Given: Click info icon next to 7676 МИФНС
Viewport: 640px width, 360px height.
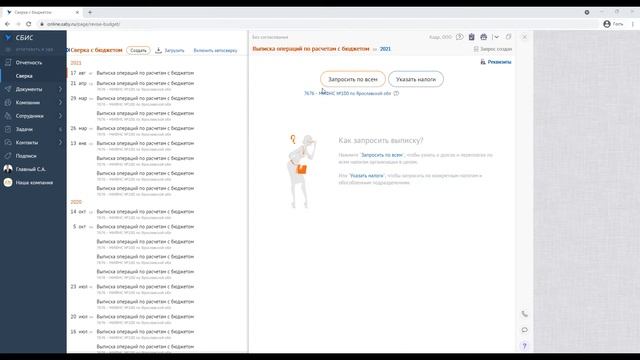Looking at the screenshot, I should (396, 93).
